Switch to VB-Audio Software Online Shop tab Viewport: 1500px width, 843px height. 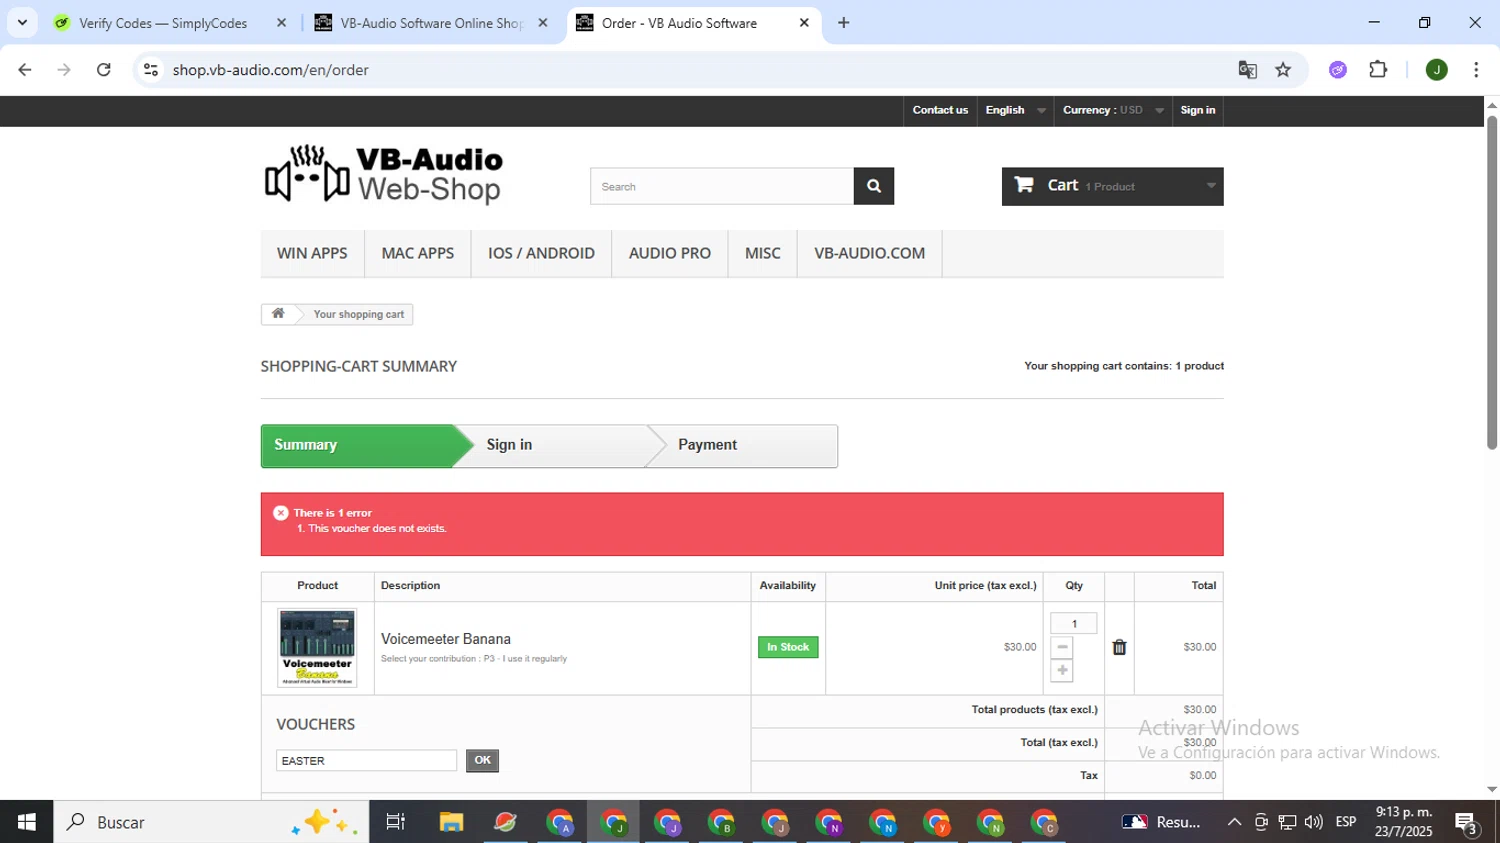tap(430, 23)
